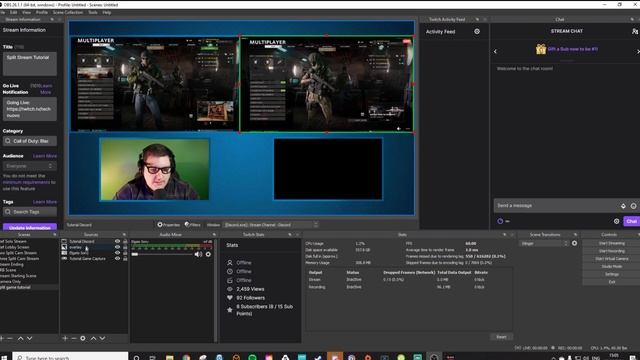
Task: Remove selected source with minus icon
Action: 74,338
